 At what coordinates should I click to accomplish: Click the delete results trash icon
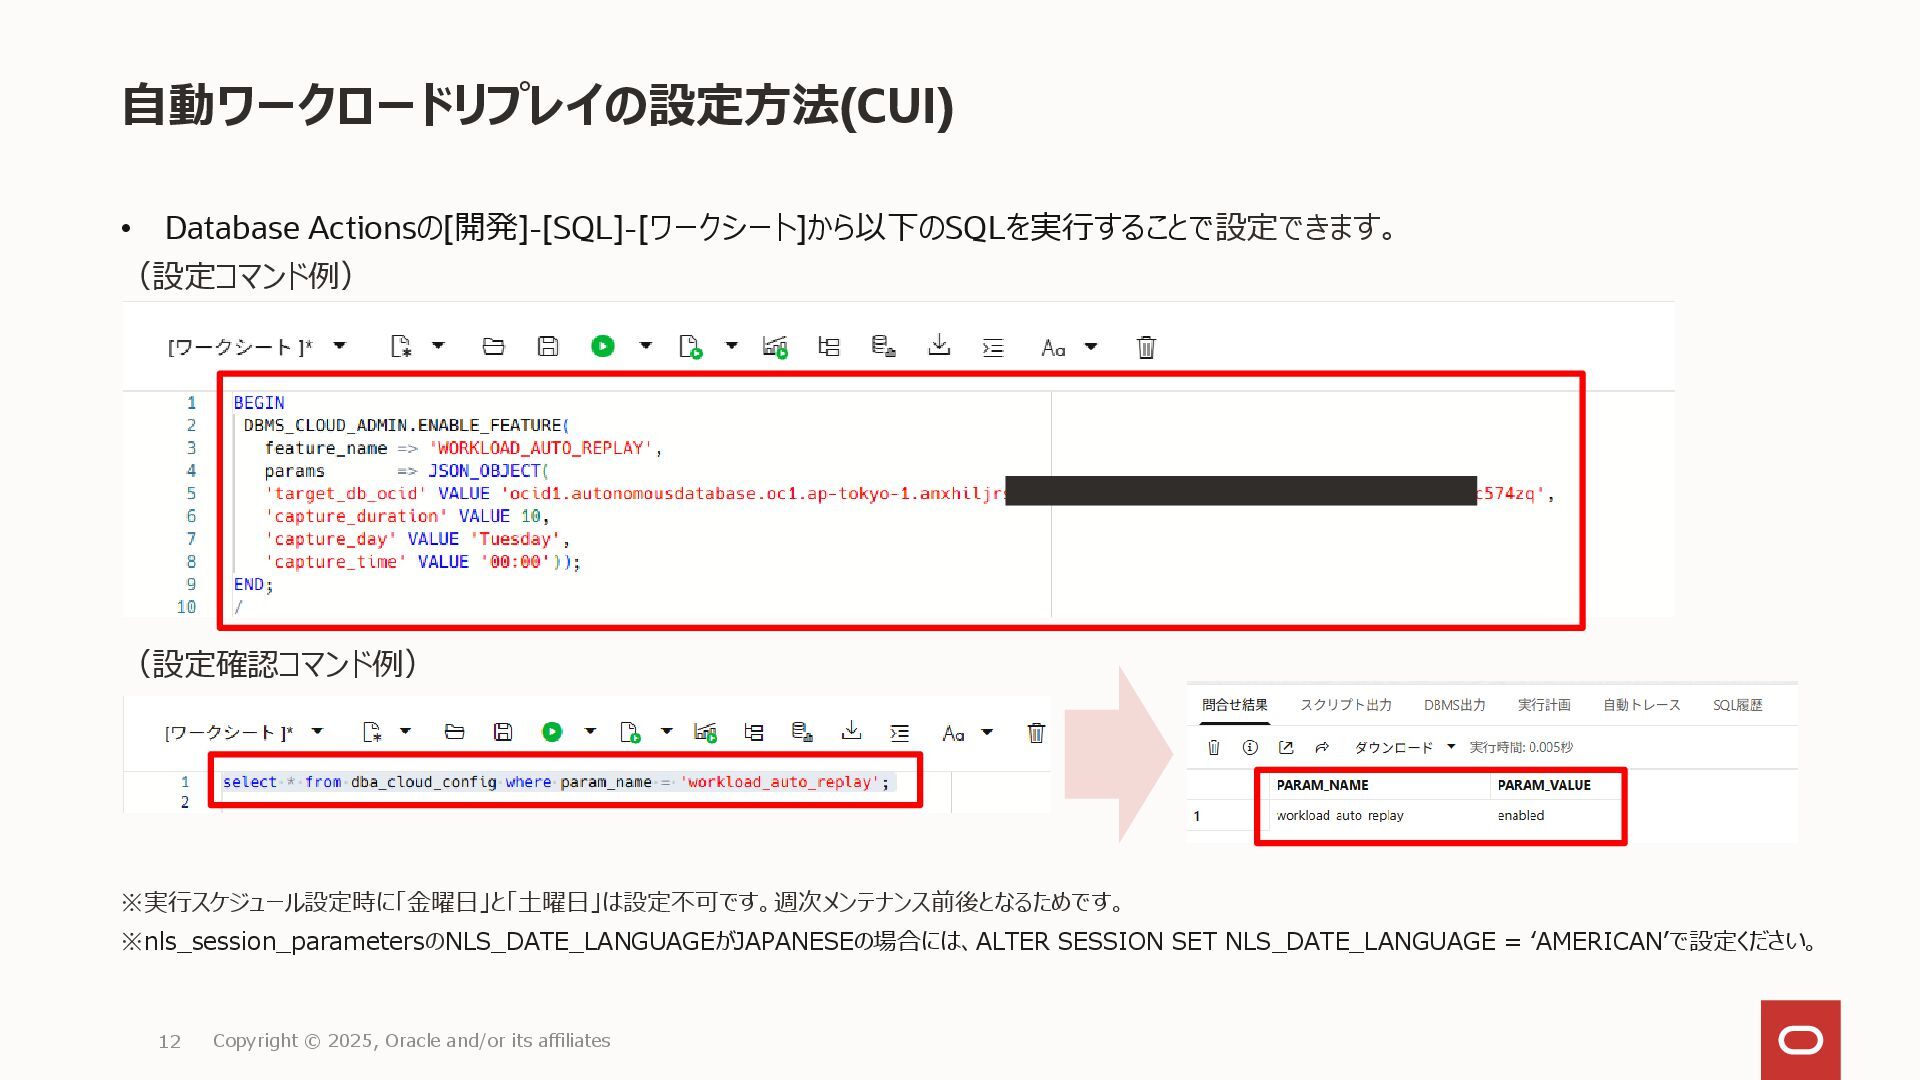pos(1214,747)
